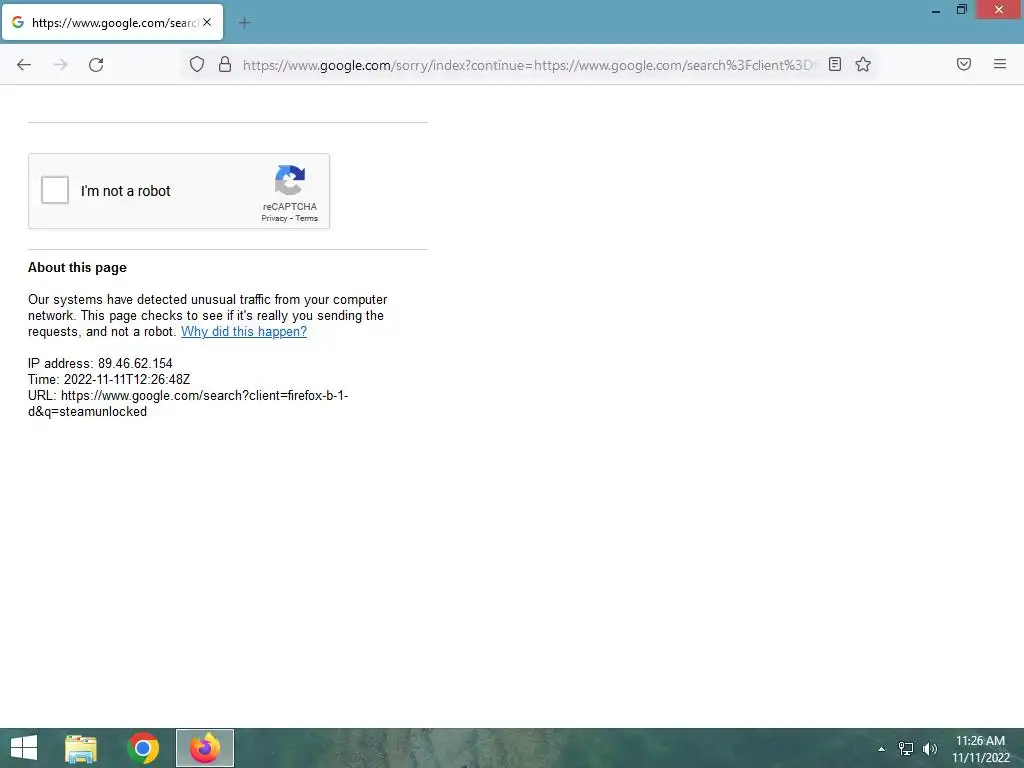
Task: Open the reCAPTCHA Terms link
Action: (306, 218)
